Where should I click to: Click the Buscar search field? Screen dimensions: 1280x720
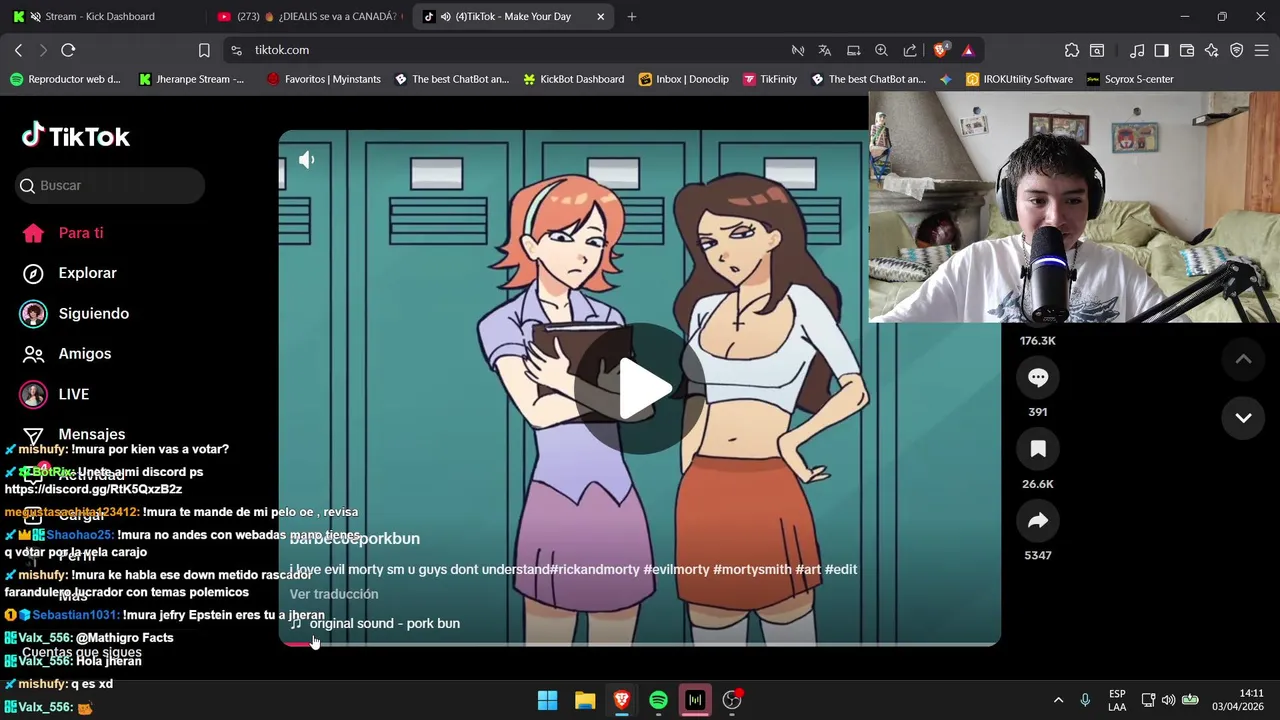110,185
